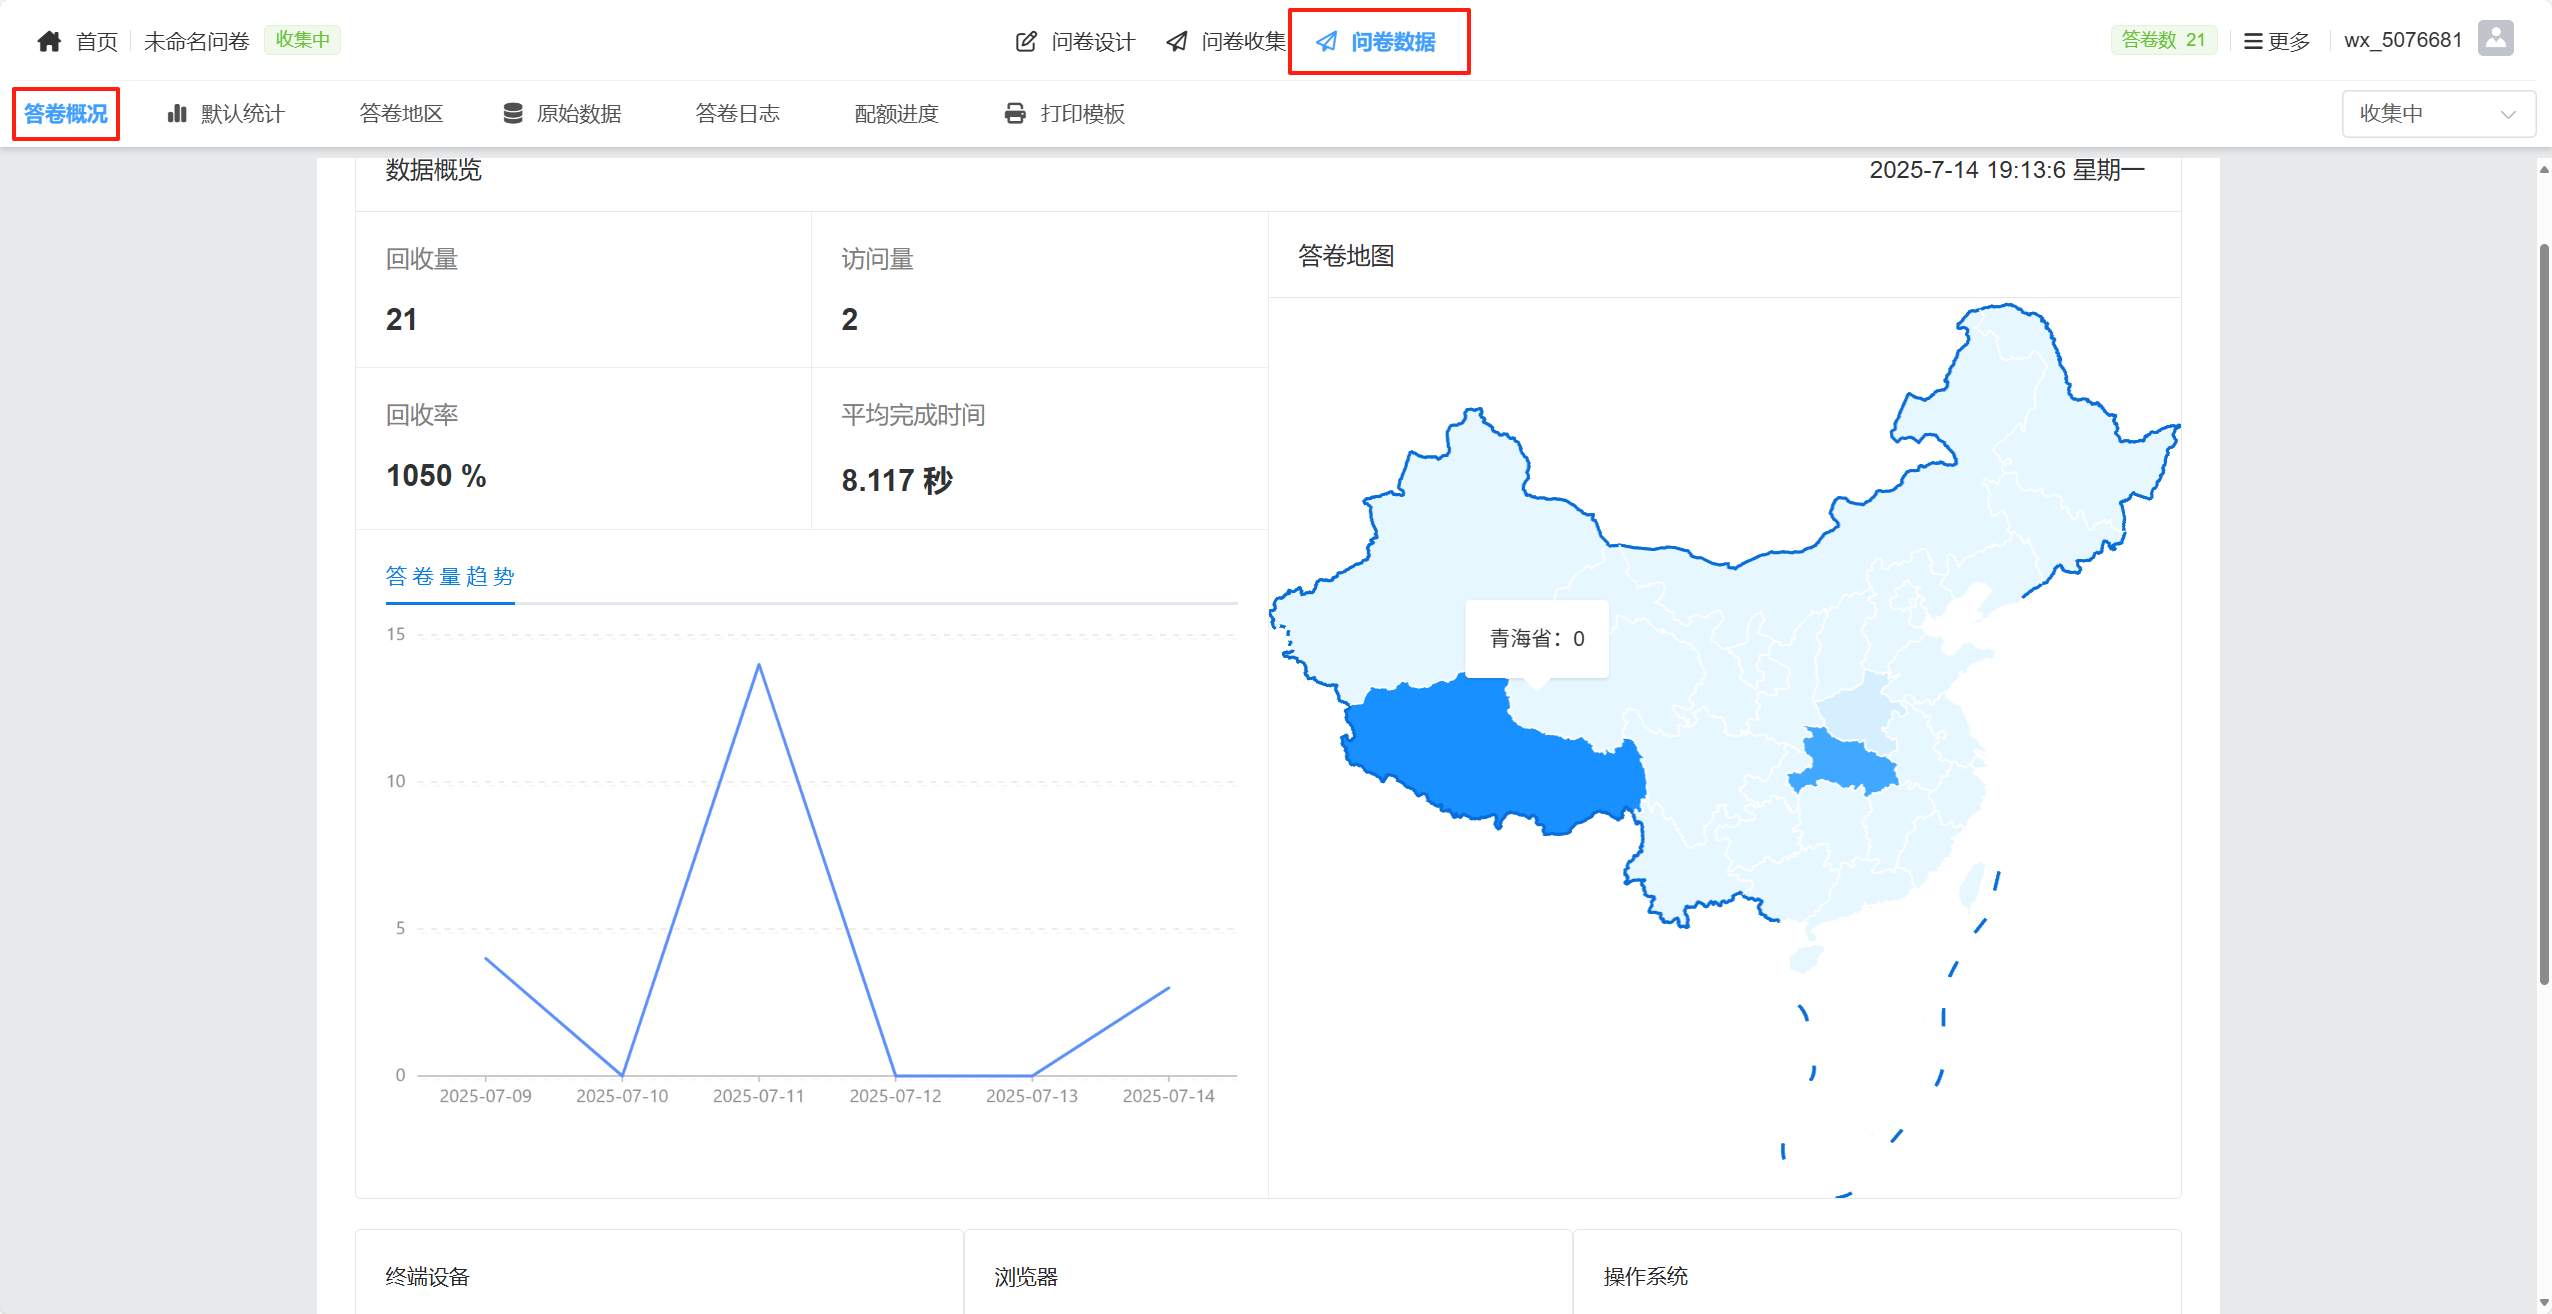Screen dimensions: 2552x1314
Task: Click the 问卷数据 paper plane icon
Action: click(1327, 41)
